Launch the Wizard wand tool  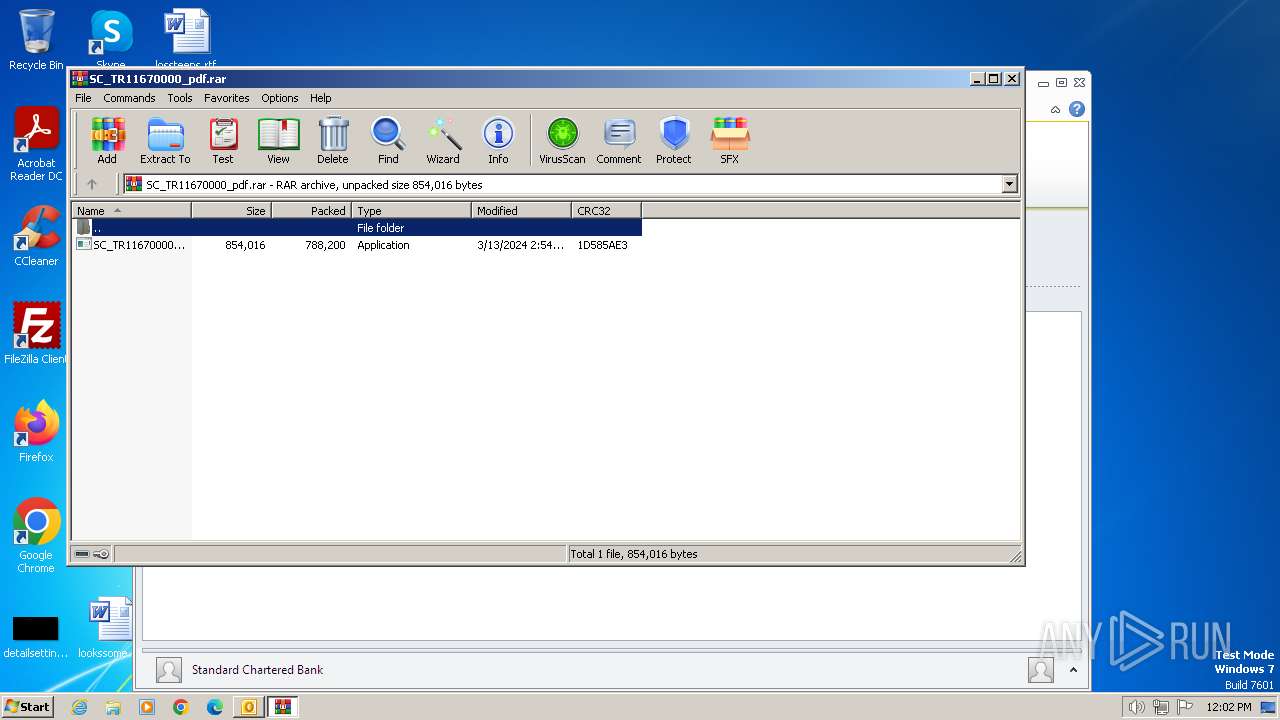coord(443,141)
